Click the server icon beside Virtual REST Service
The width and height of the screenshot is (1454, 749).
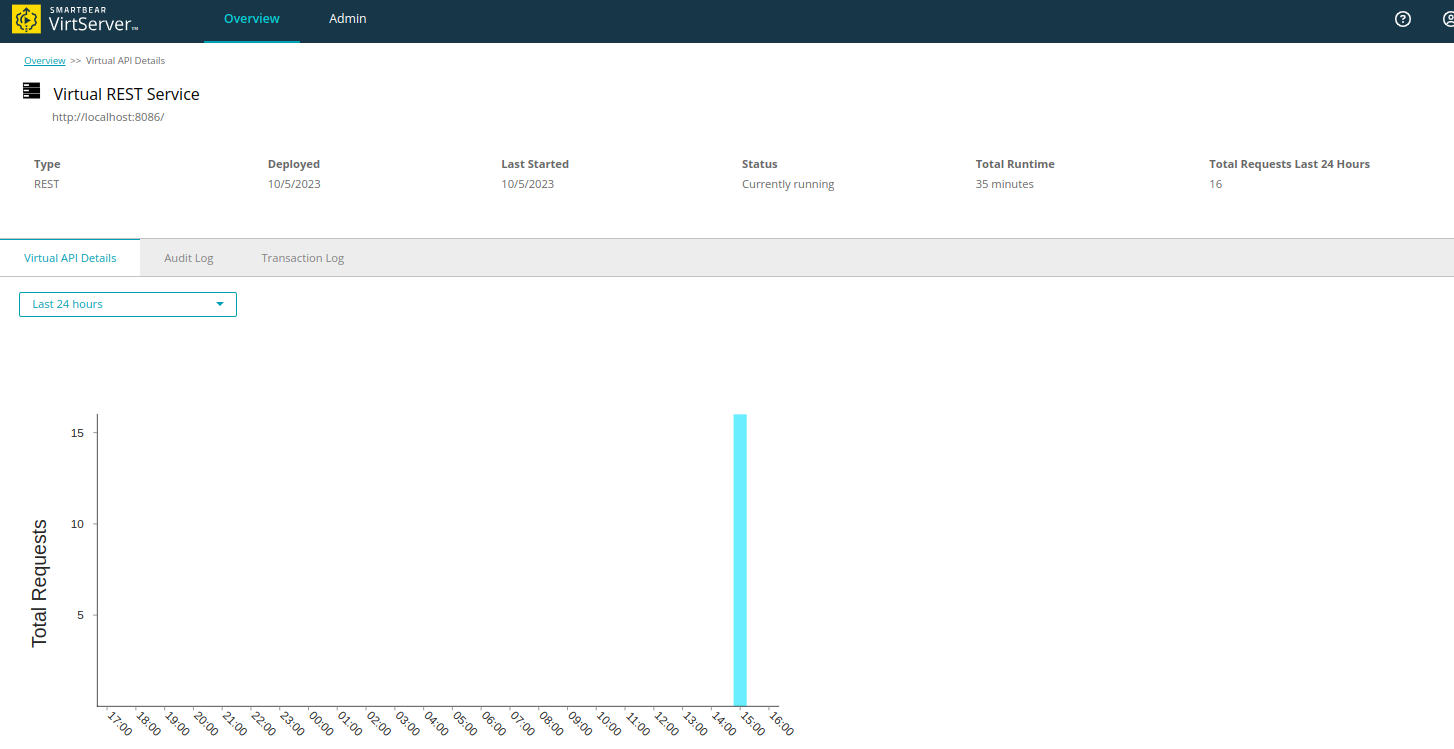click(31, 92)
